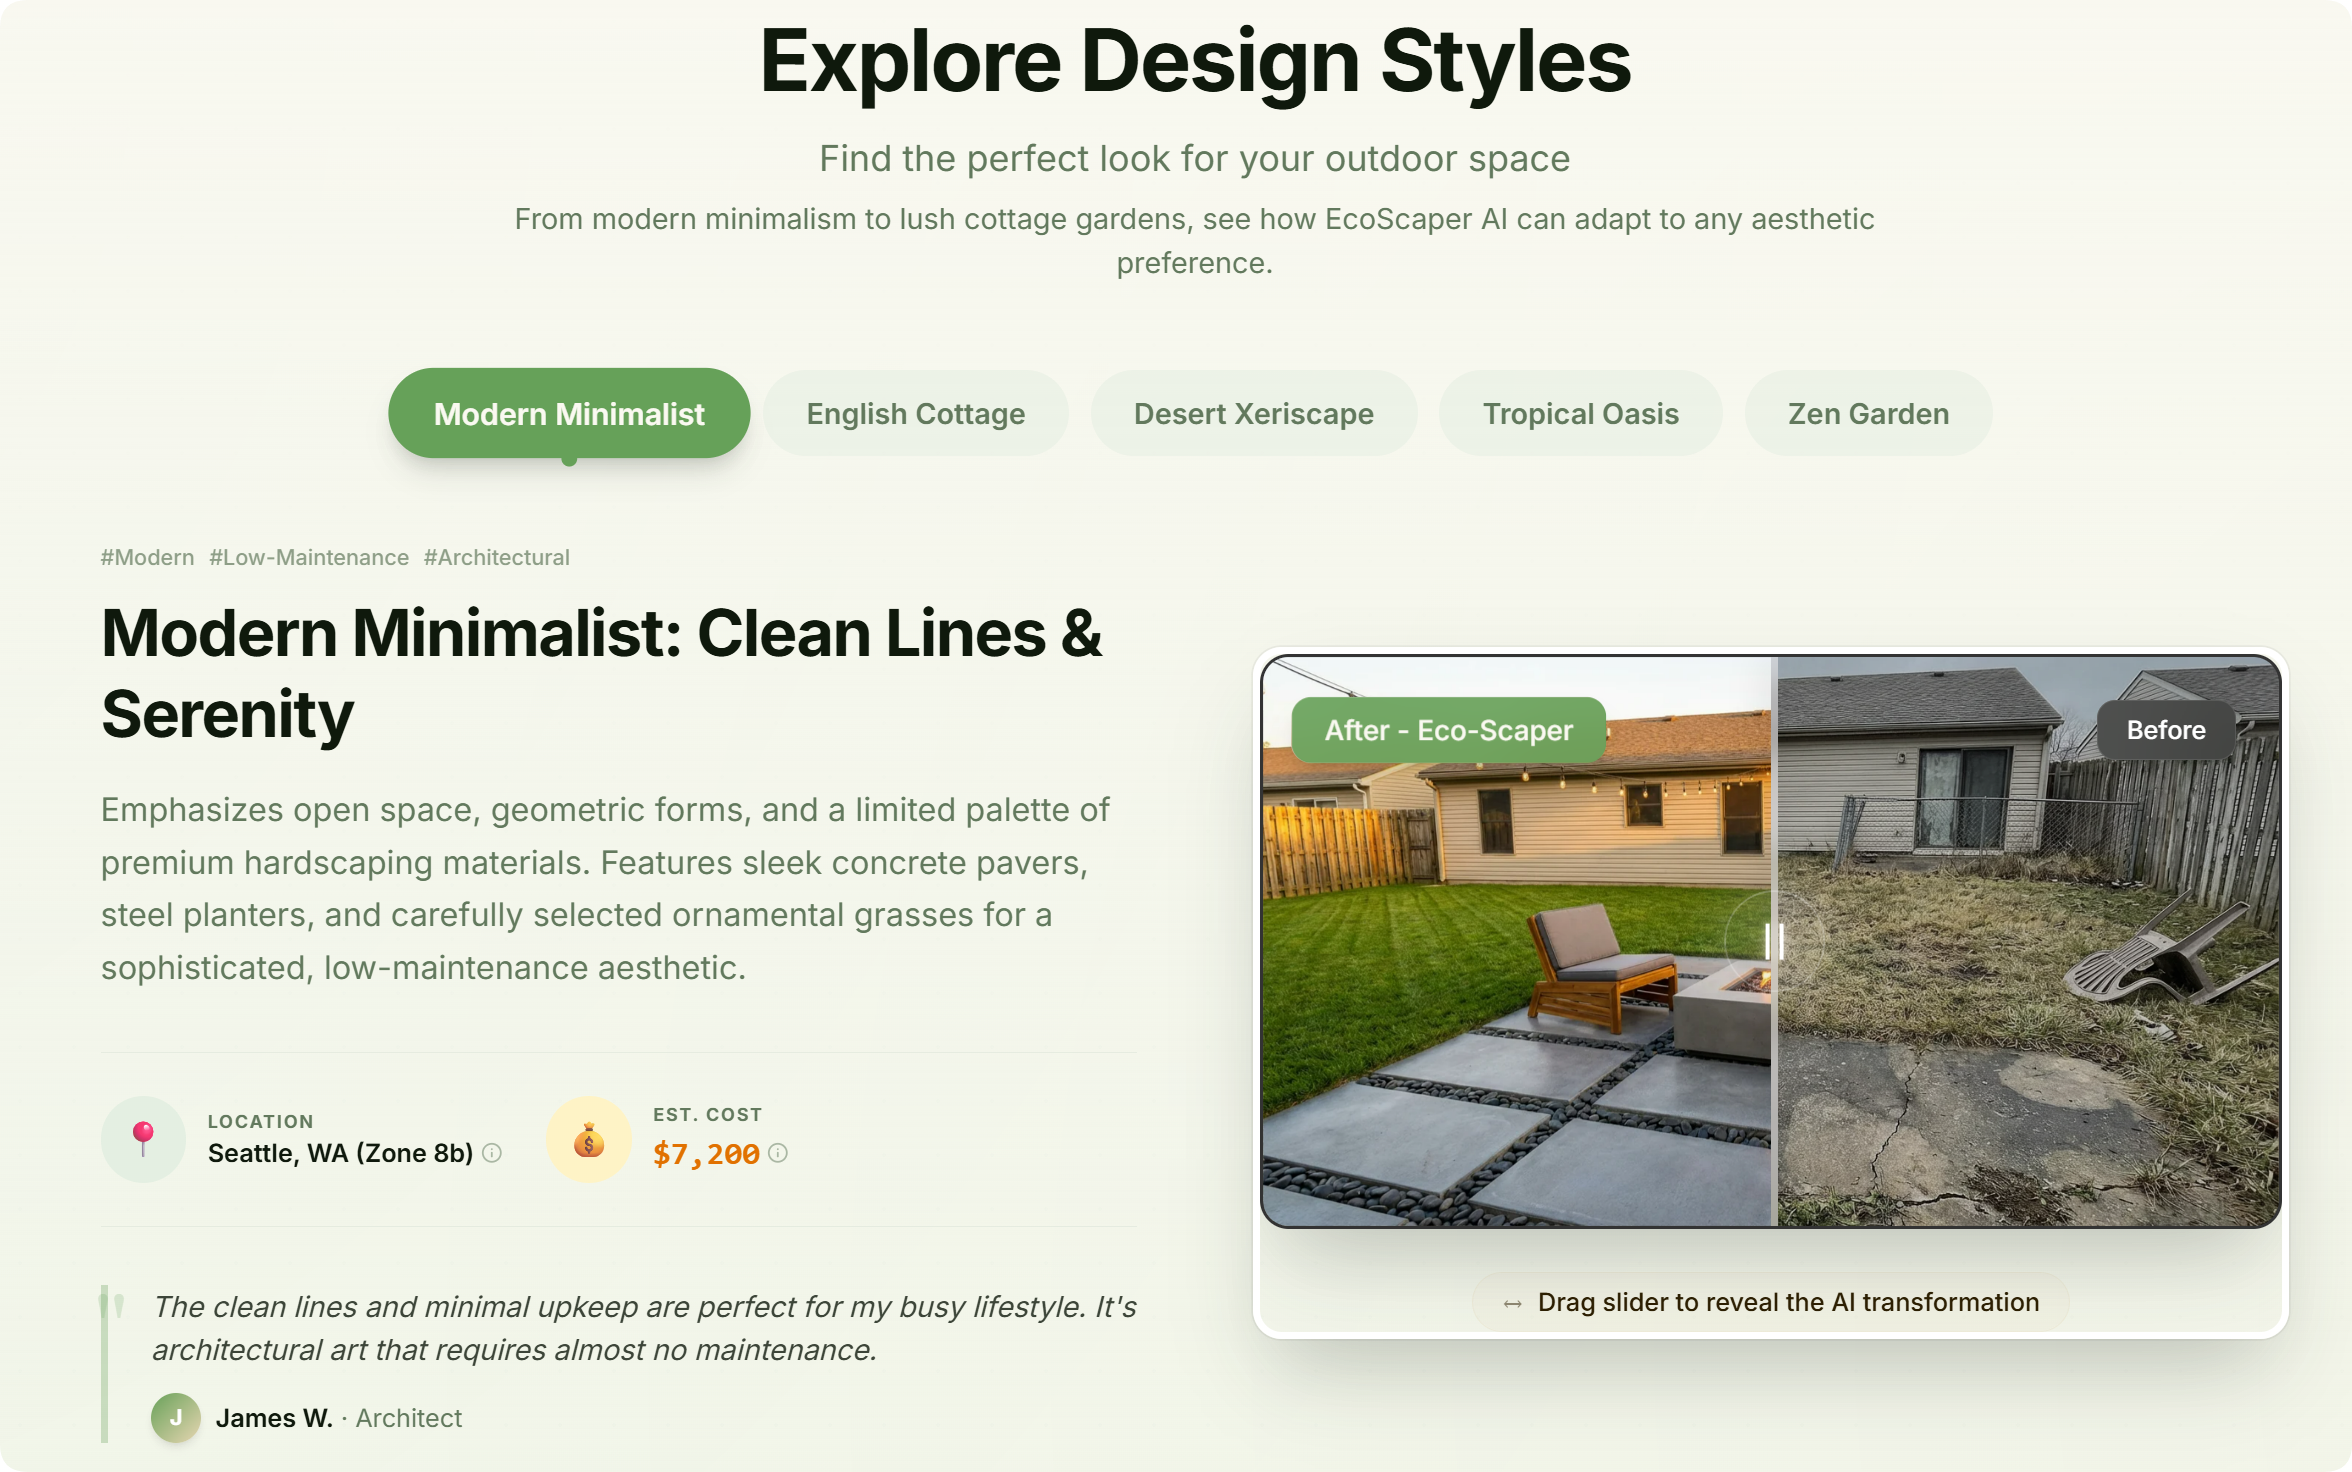
Task: Open the Zone 8b info tooltip icon
Action: [x=491, y=1153]
